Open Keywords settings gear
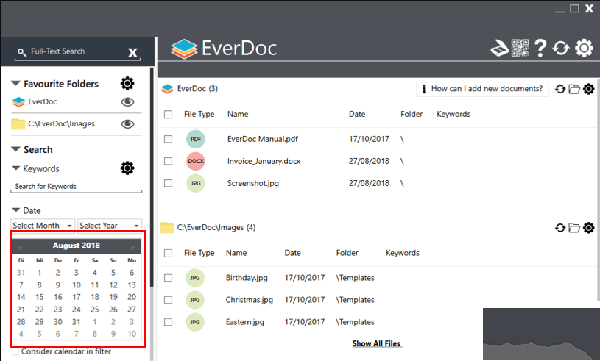600x361 pixels. coord(127,168)
